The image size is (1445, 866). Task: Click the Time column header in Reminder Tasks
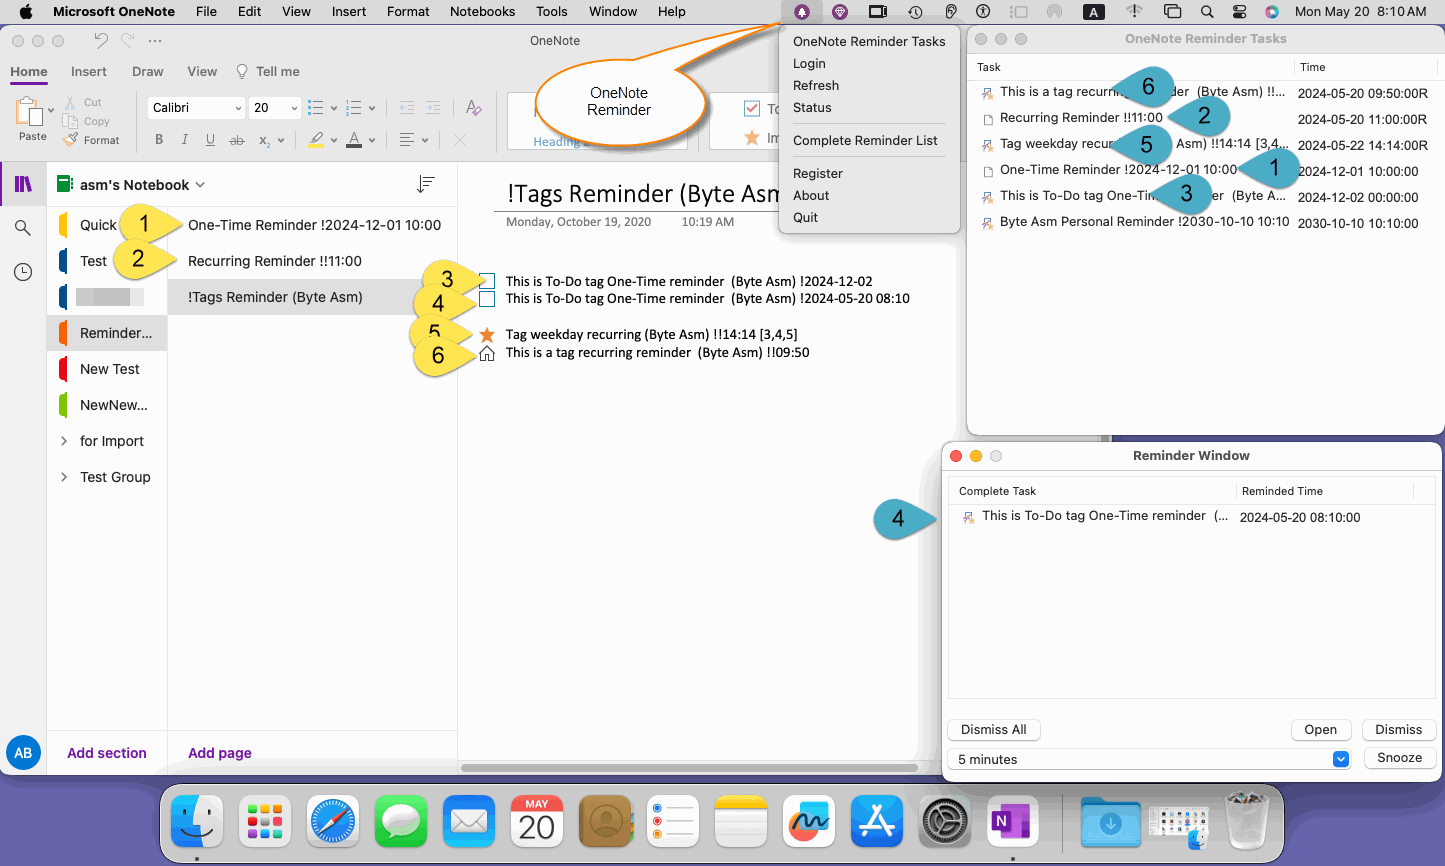point(1312,67)
